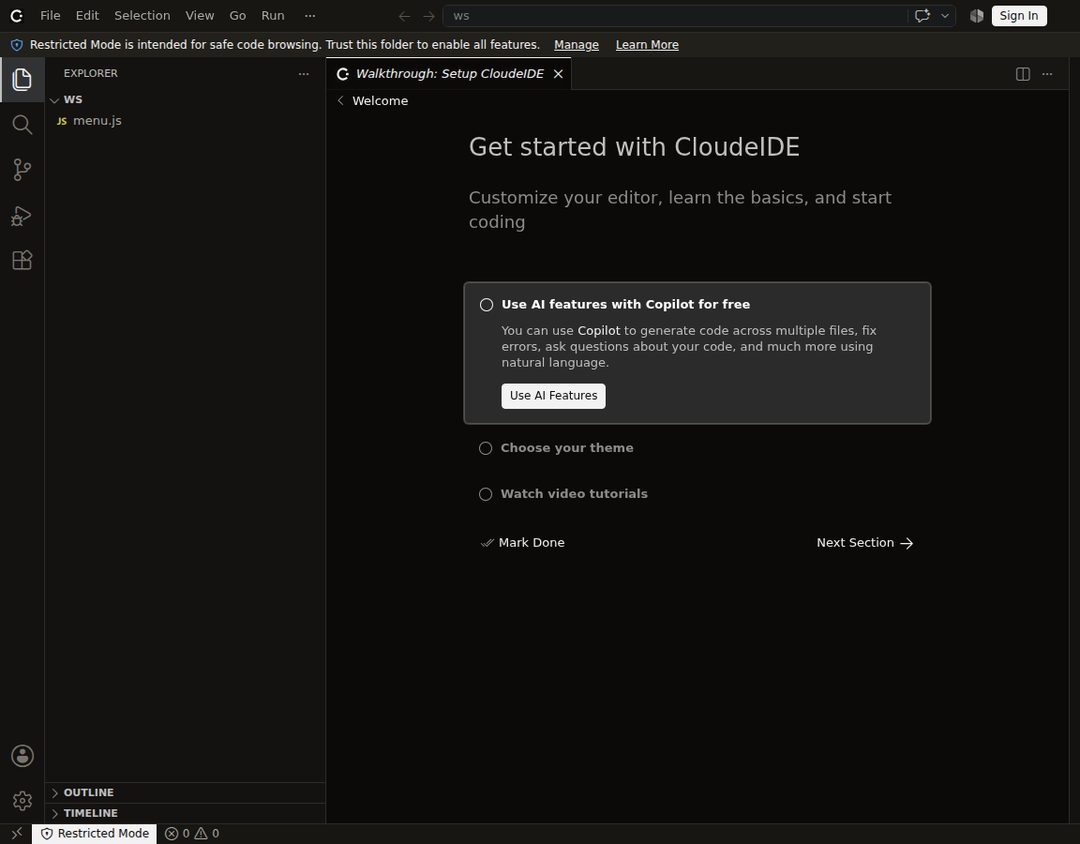
Task: Click the arrow icon after Next Section
Action: click(x=906, y=543)
